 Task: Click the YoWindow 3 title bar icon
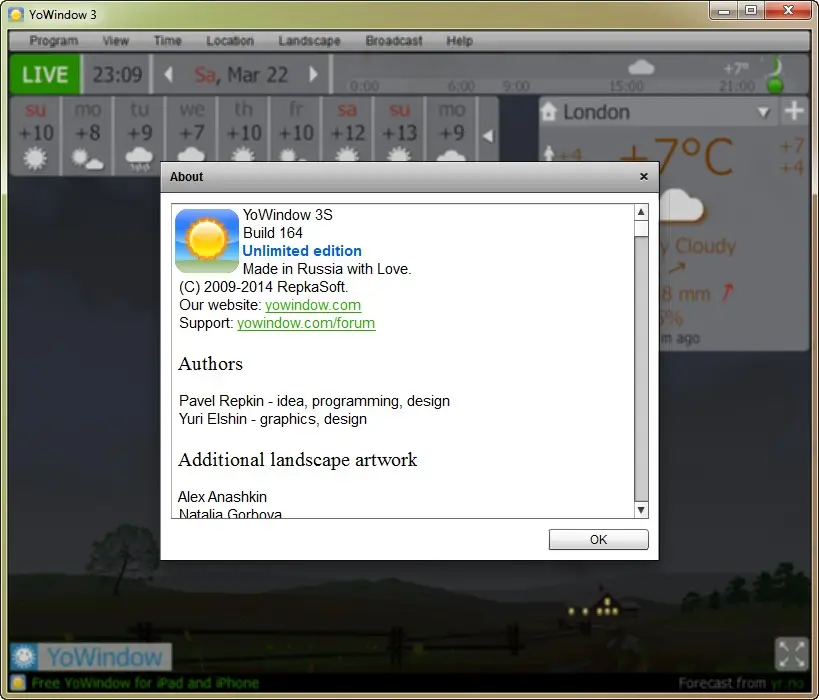coord(16,14)
